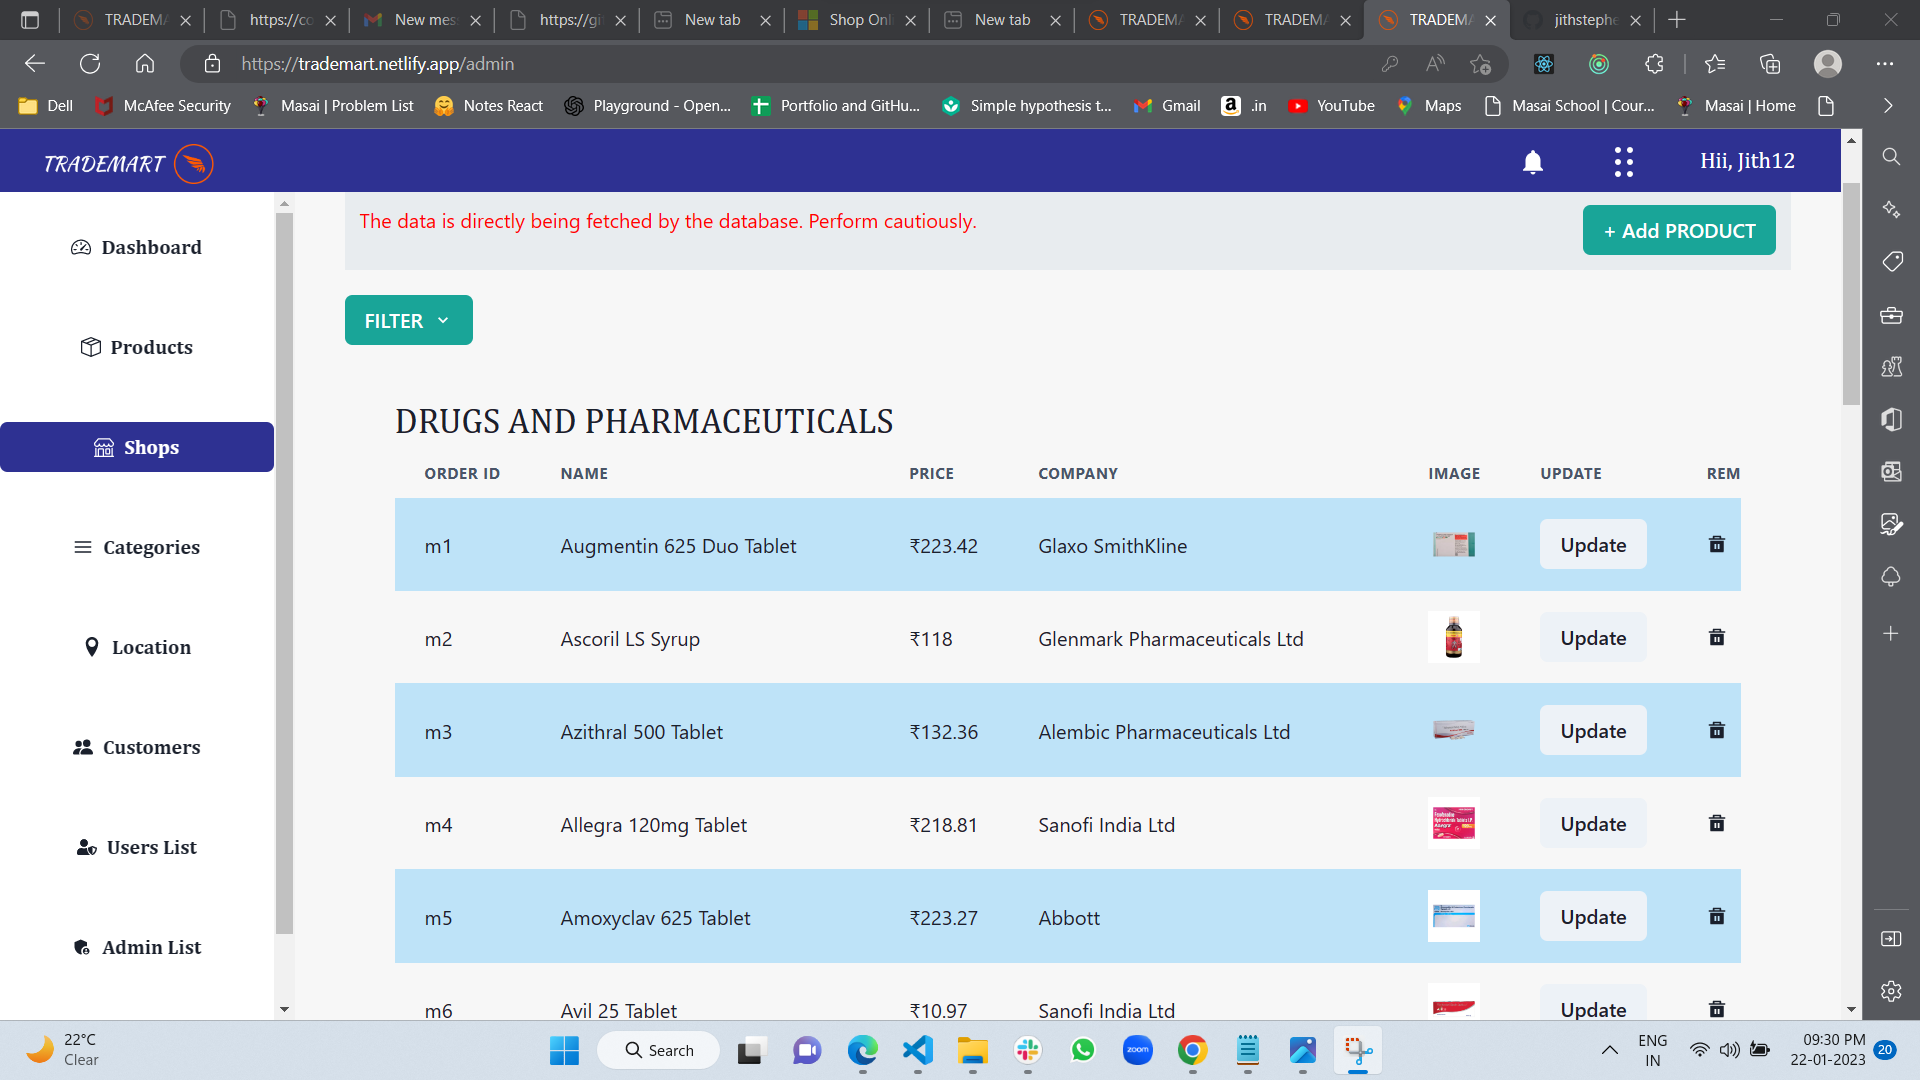Delete the Augmentin 625 Duo Tablet row
1920x1080 pixels.
1716,545
